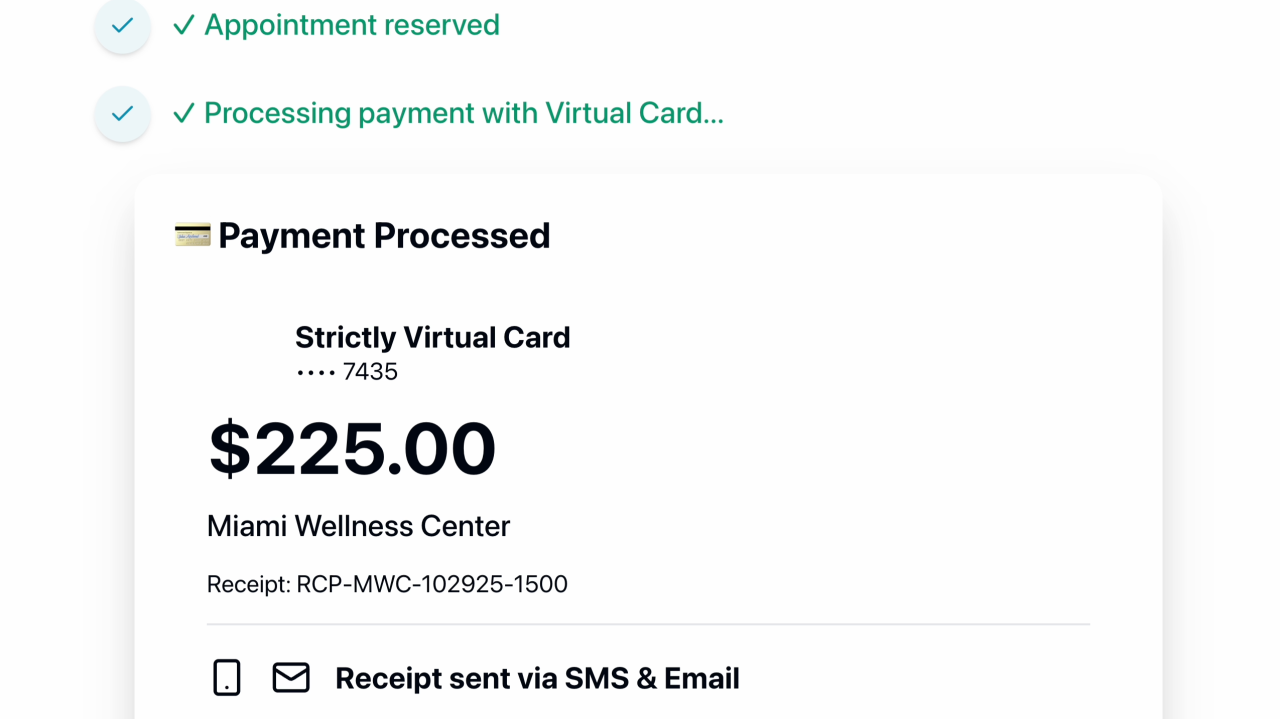Screen dimensions: 1280x719
Task: Select the Processing payment with Virtual Card step
Action: coord(464,113)
